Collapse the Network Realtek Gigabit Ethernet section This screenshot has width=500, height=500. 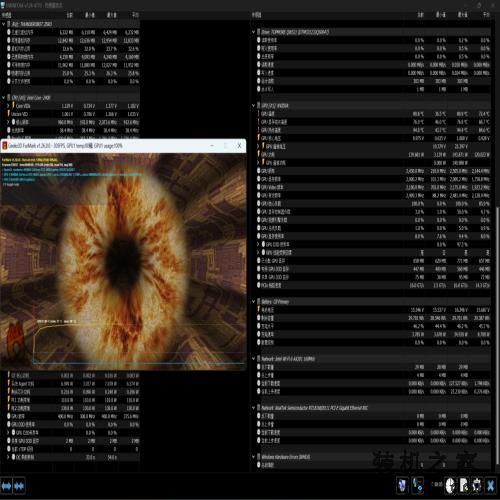[x=254, y=408]
